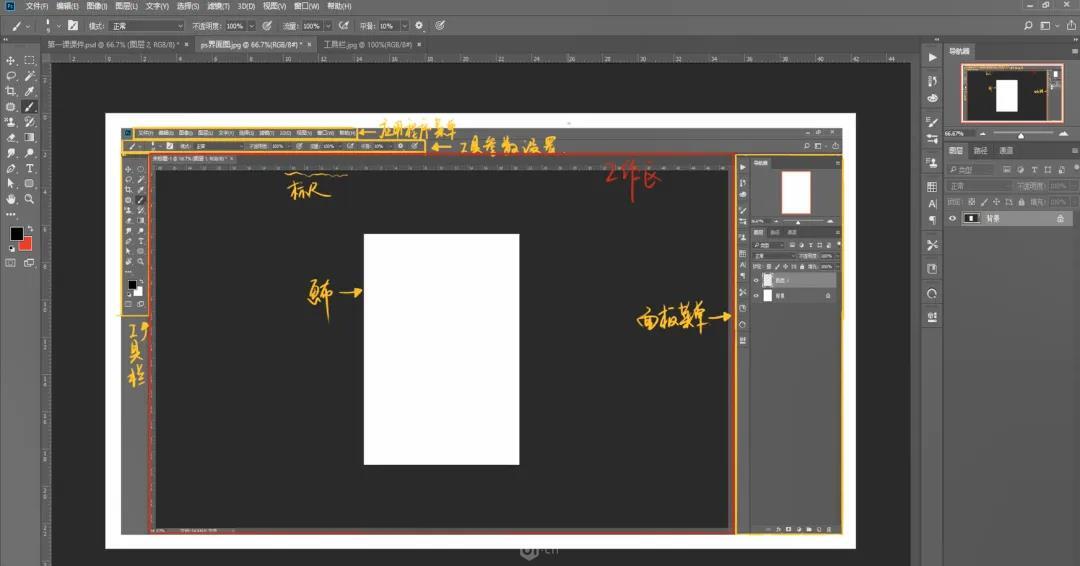Expand the 不透明度 opacity dropdown arrow
The height and width of the screenshot is (566, 1080).
pyautogui.click(x=251, y=25)
